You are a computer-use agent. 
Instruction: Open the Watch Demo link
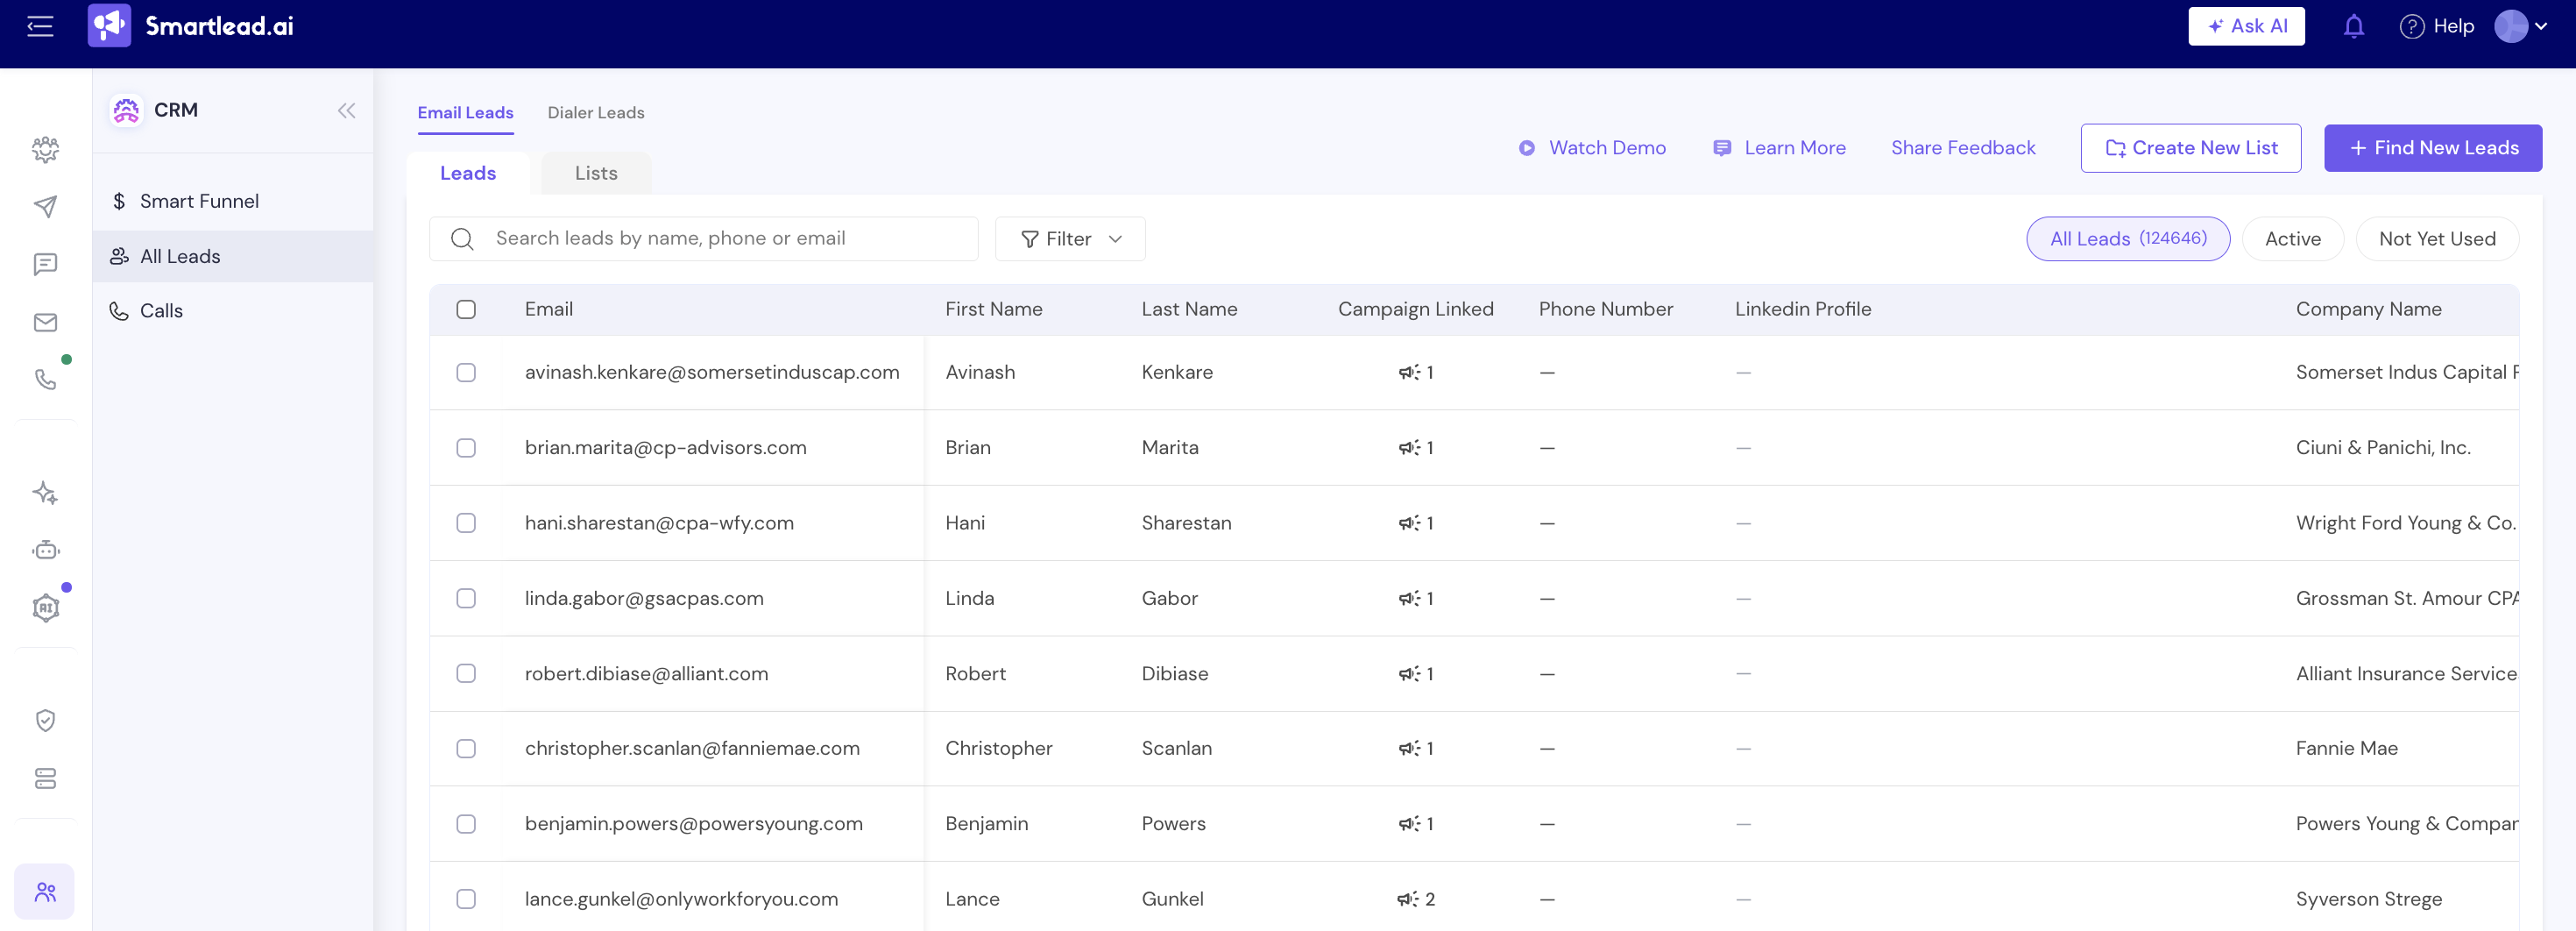pos(1592,148)
